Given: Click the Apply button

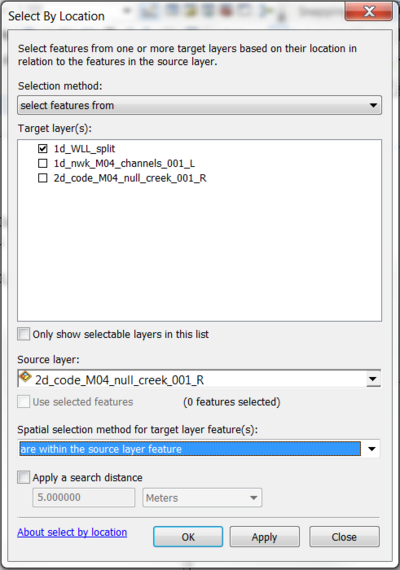Looking at the screenshot, I should [x=264, y=537].
